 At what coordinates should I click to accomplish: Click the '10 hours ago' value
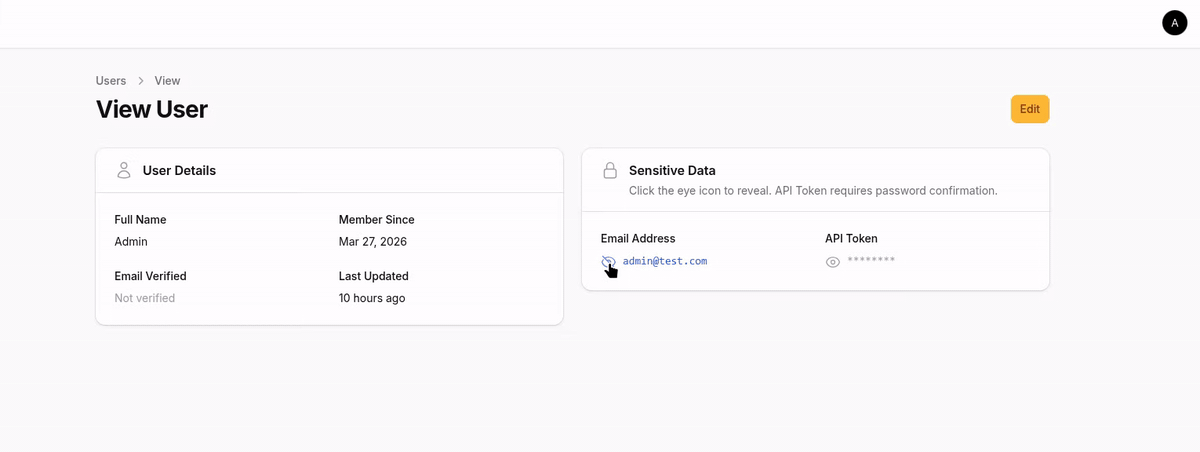click(372, 298)
